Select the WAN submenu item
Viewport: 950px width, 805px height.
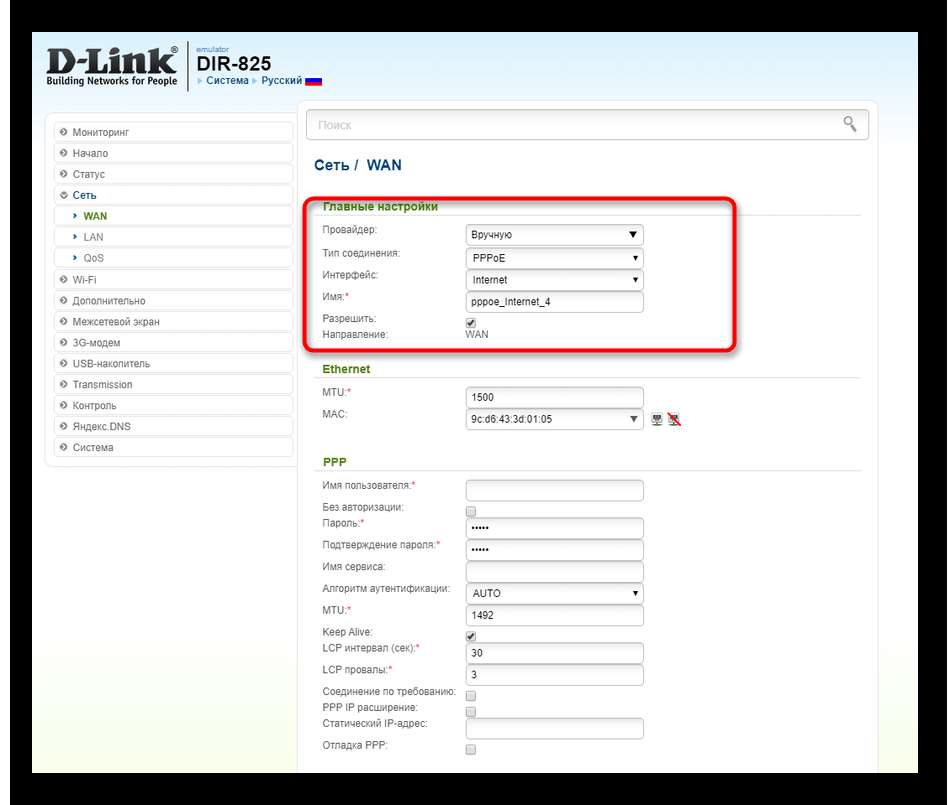173,216
